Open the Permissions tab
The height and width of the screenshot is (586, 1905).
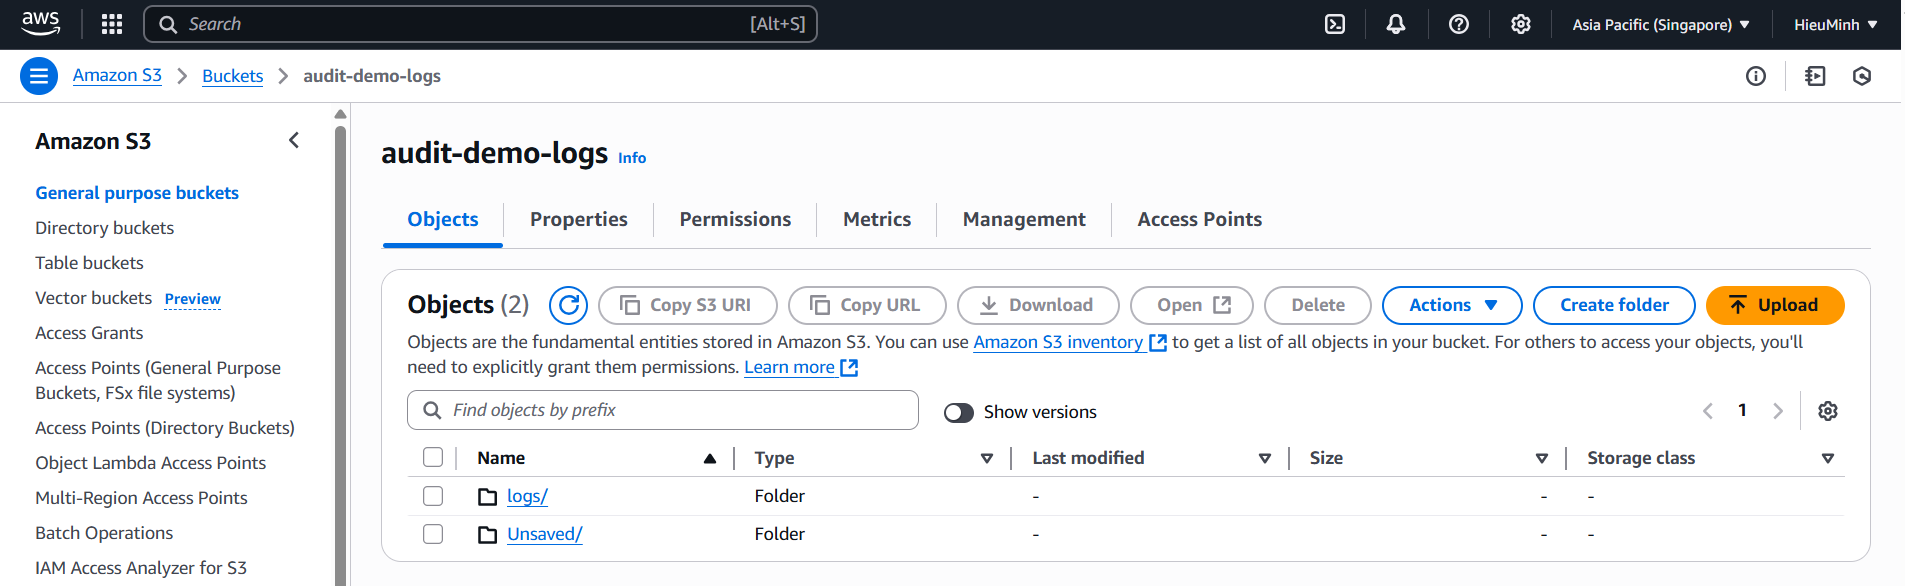tap(735, 219)
